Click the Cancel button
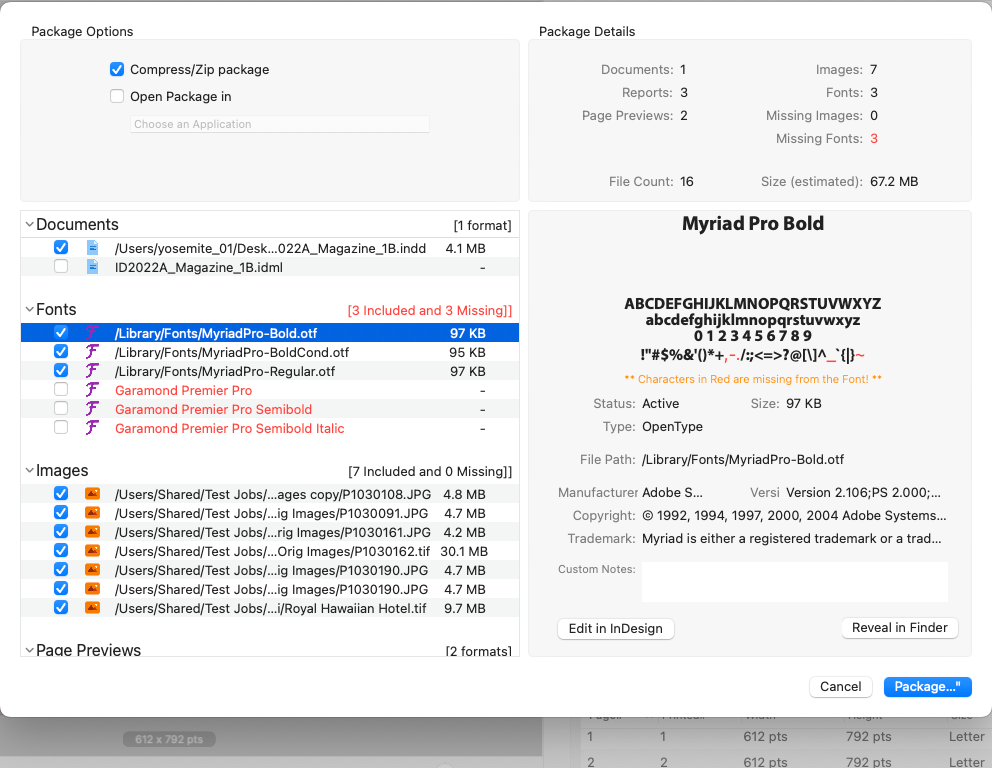 840,686
